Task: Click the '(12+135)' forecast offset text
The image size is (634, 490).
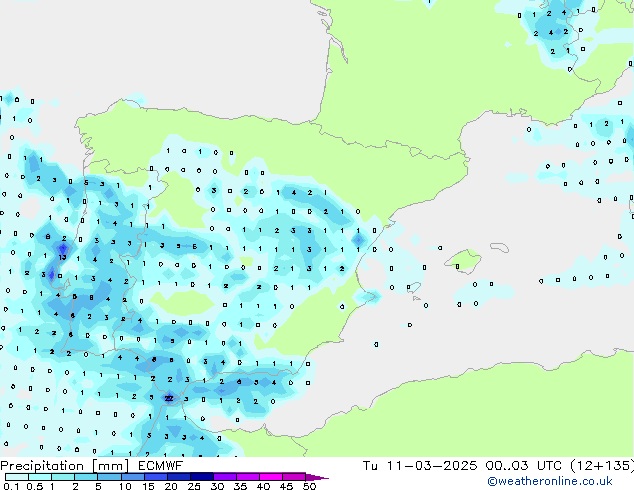Action: pyautogui.click(x=602, y=466)
